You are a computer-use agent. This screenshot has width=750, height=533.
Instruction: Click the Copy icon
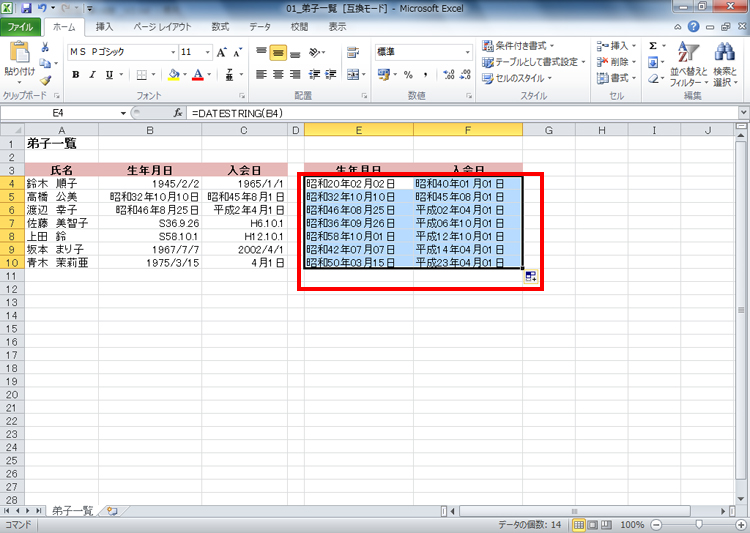click(x=45, y=63)
